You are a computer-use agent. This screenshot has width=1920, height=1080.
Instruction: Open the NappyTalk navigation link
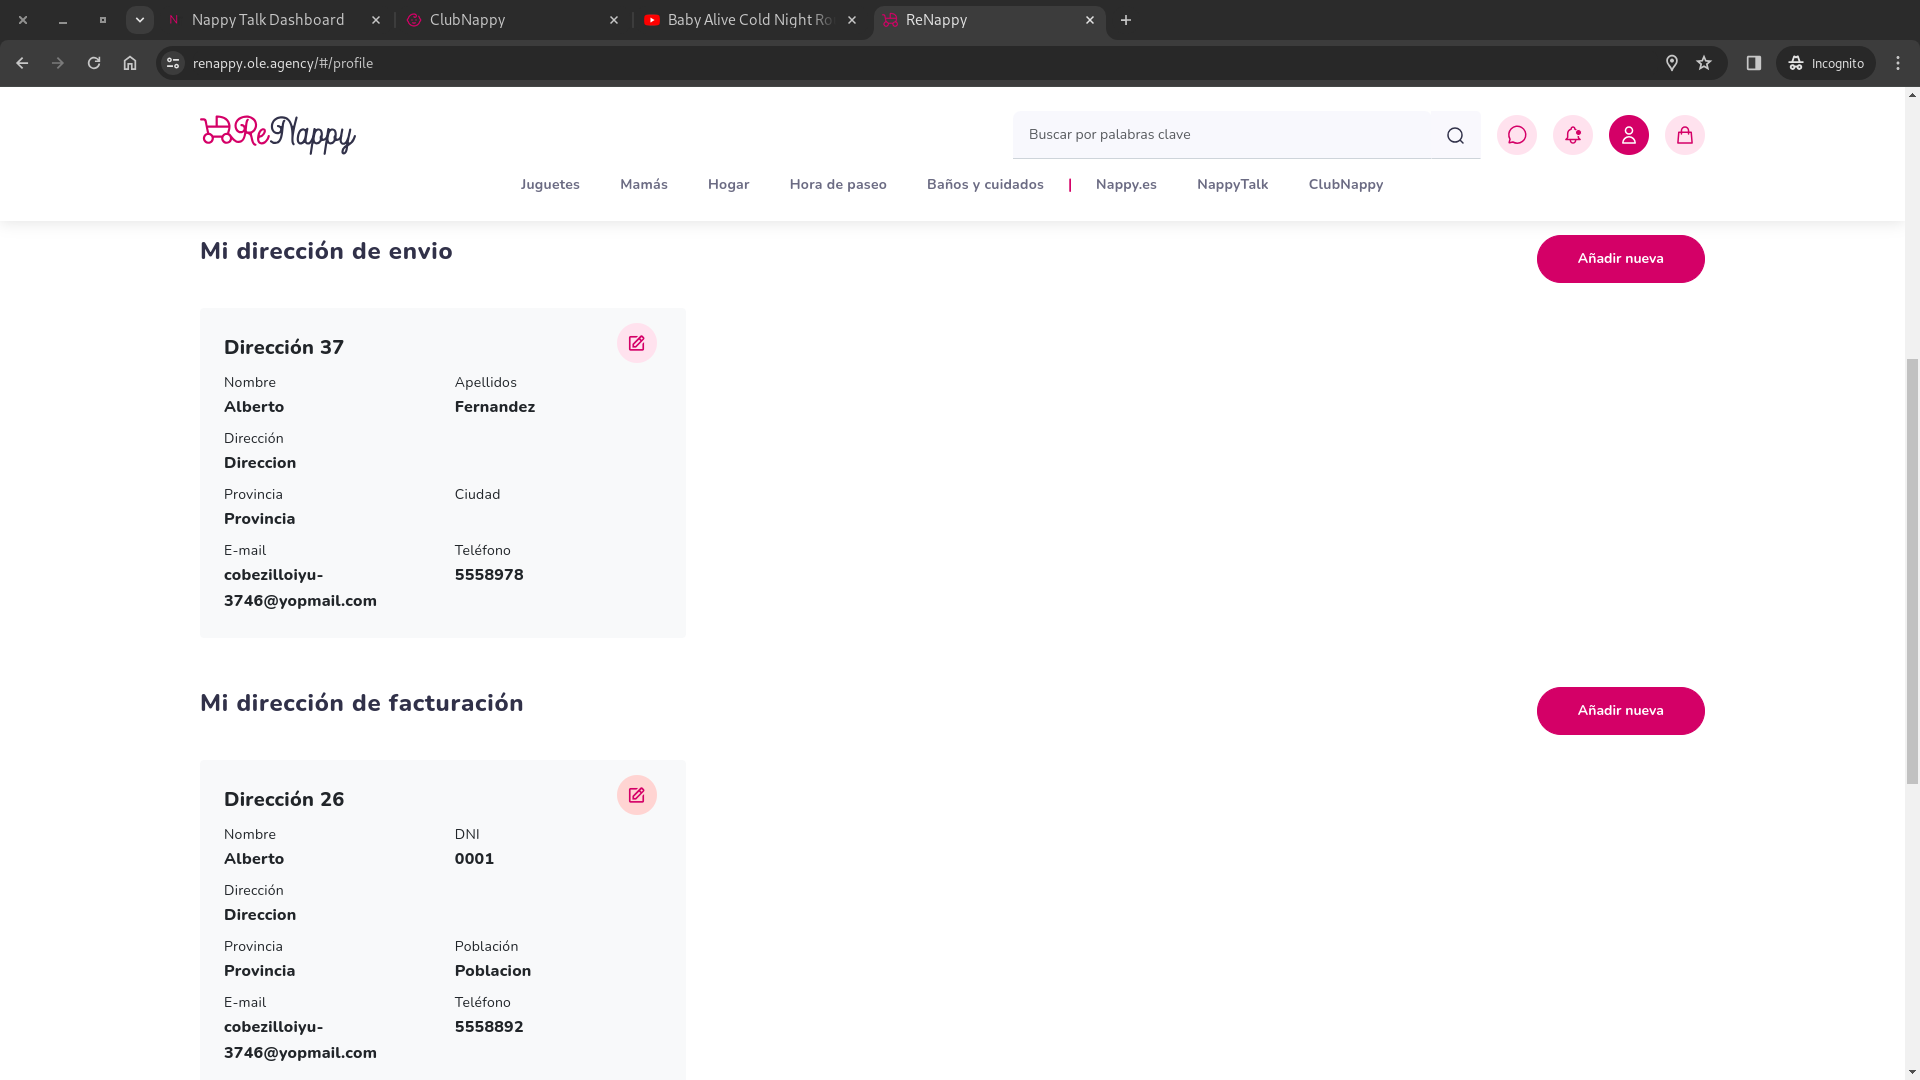pos(1232,185)
